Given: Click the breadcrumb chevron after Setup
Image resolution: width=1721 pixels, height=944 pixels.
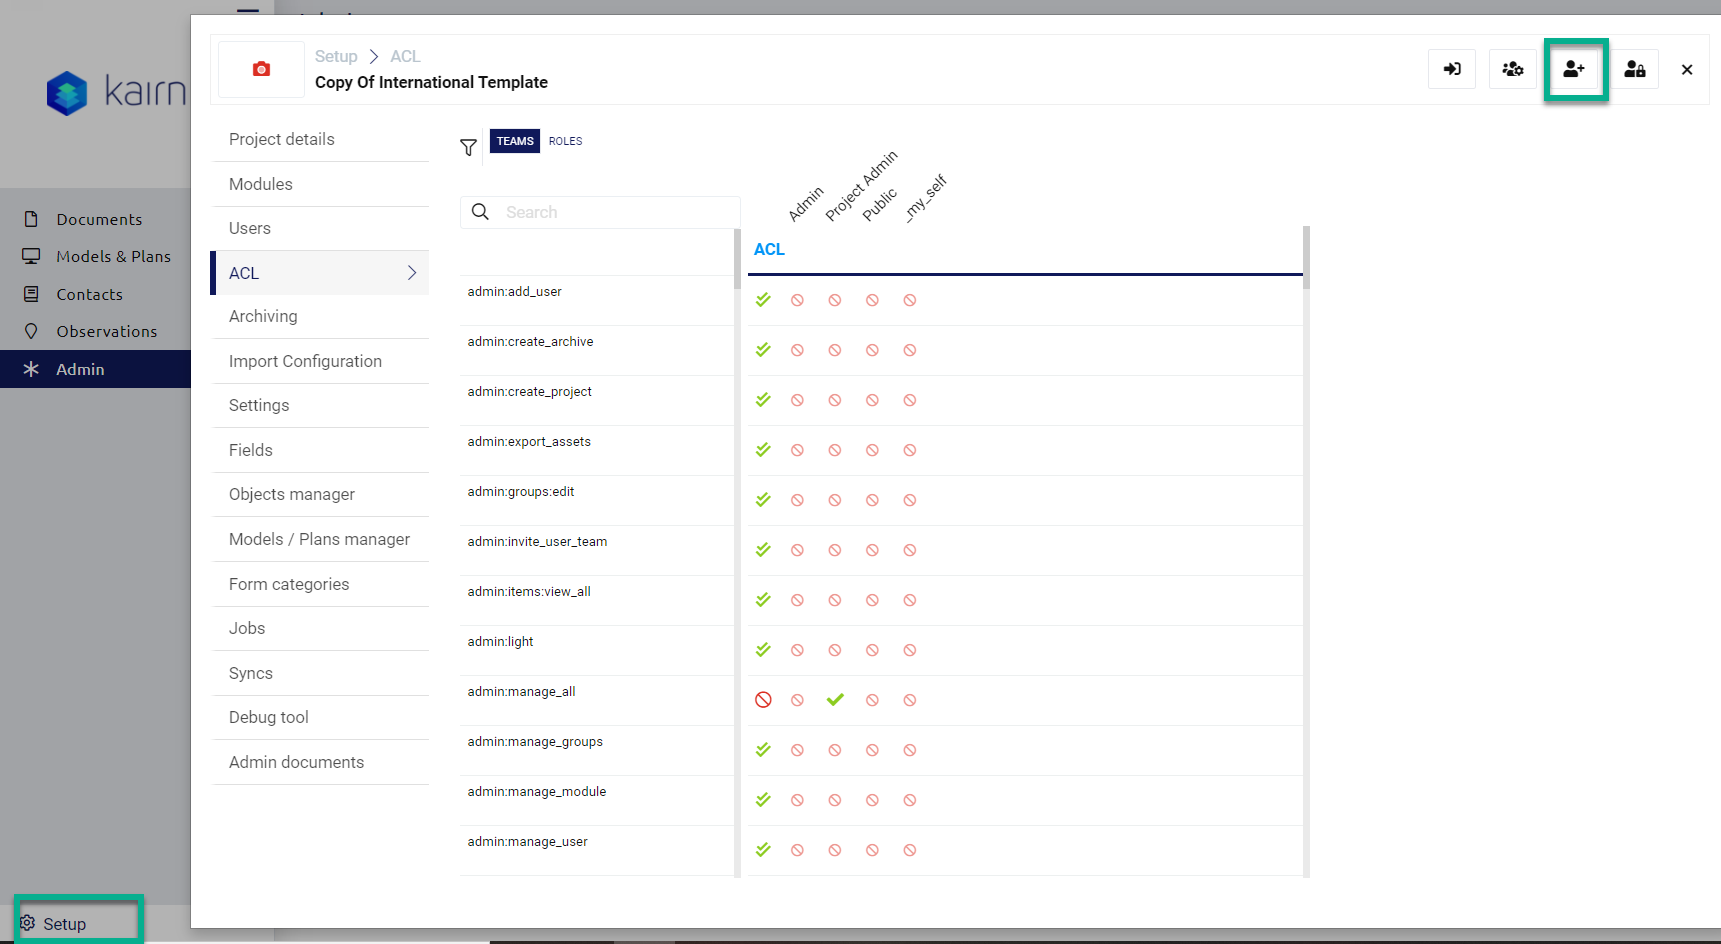Looking at the screenshot, I should tap(374, 57).
